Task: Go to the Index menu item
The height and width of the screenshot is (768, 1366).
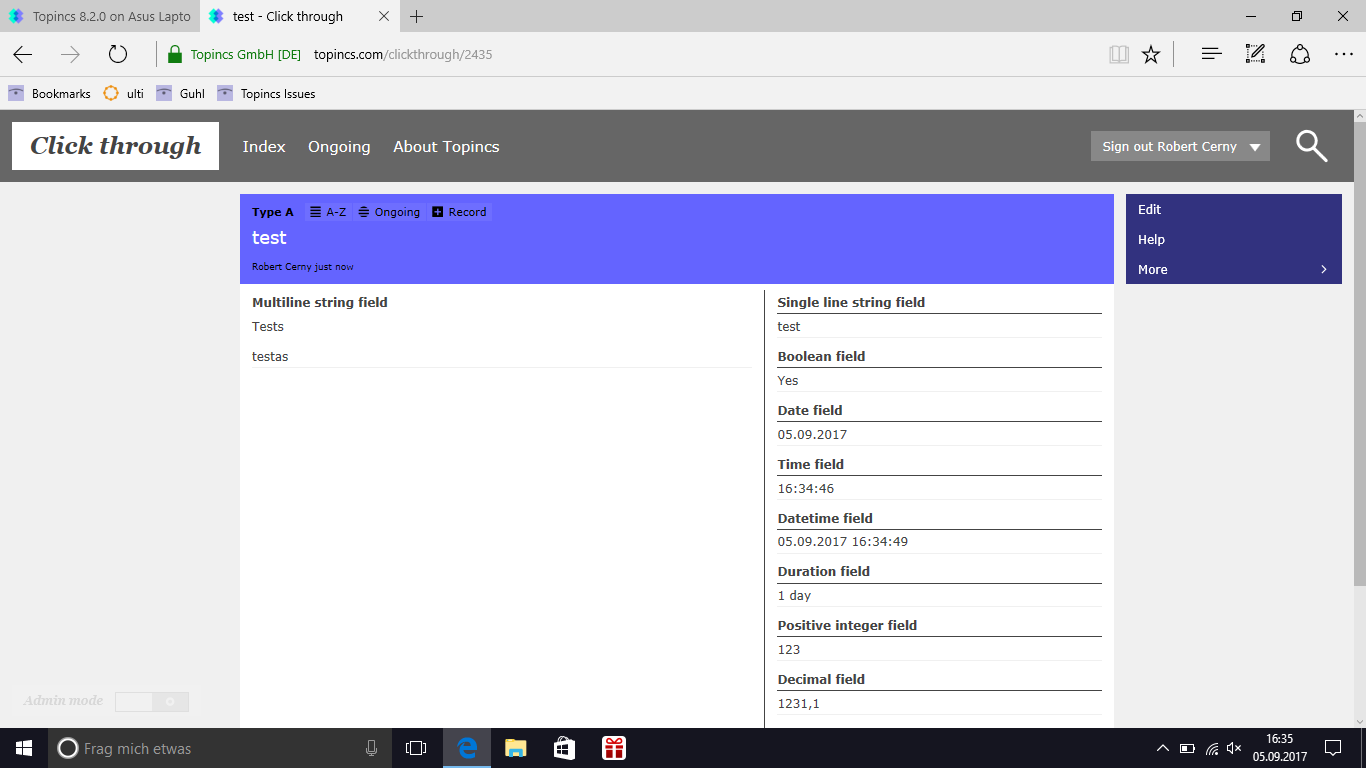Action: pyautogui.click(x=264, y=146)
